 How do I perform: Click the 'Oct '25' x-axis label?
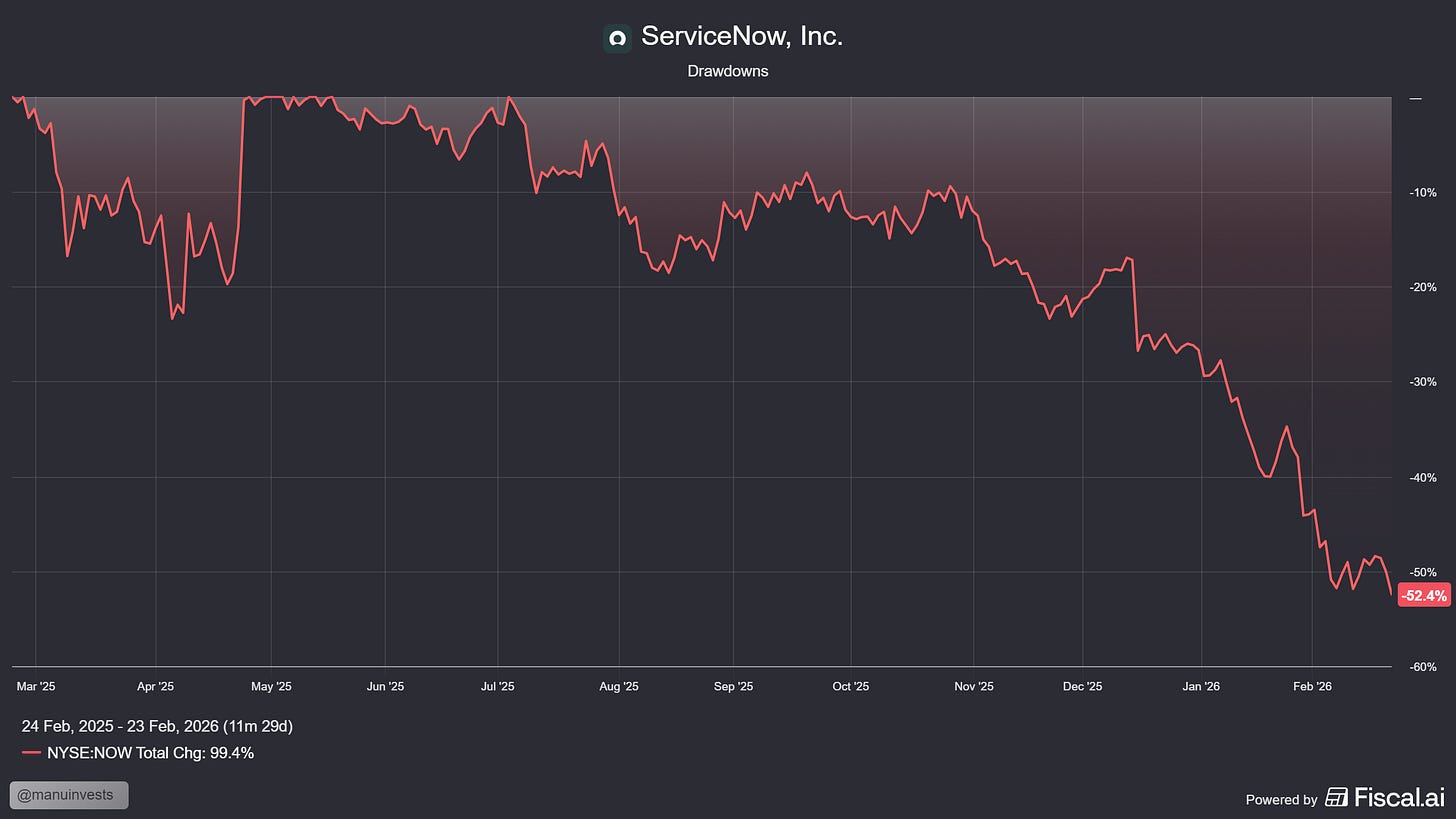coord(850,686)
